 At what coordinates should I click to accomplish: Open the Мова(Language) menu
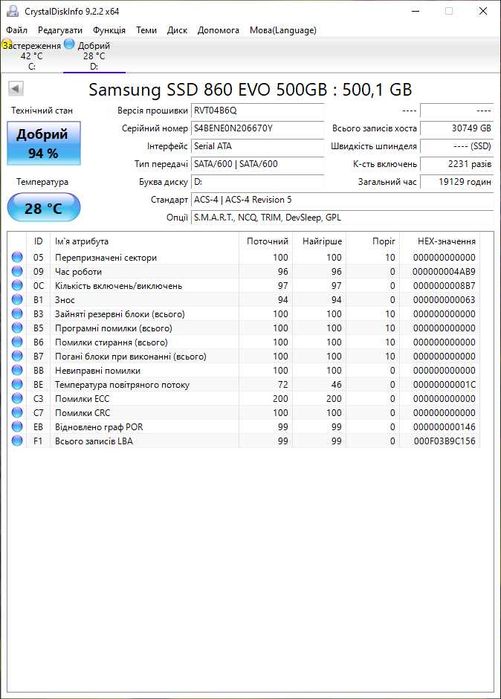click(x=283, y=30)
